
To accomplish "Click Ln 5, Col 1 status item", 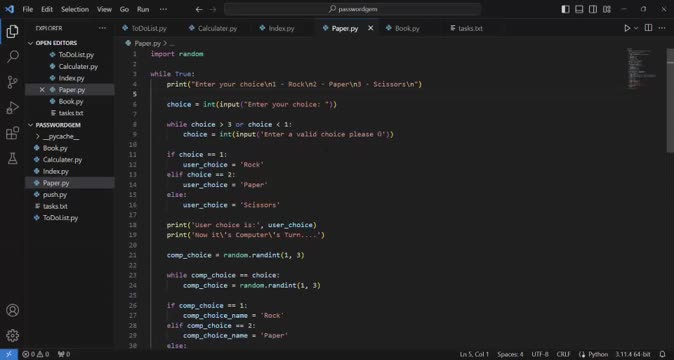I will [474, 354].
